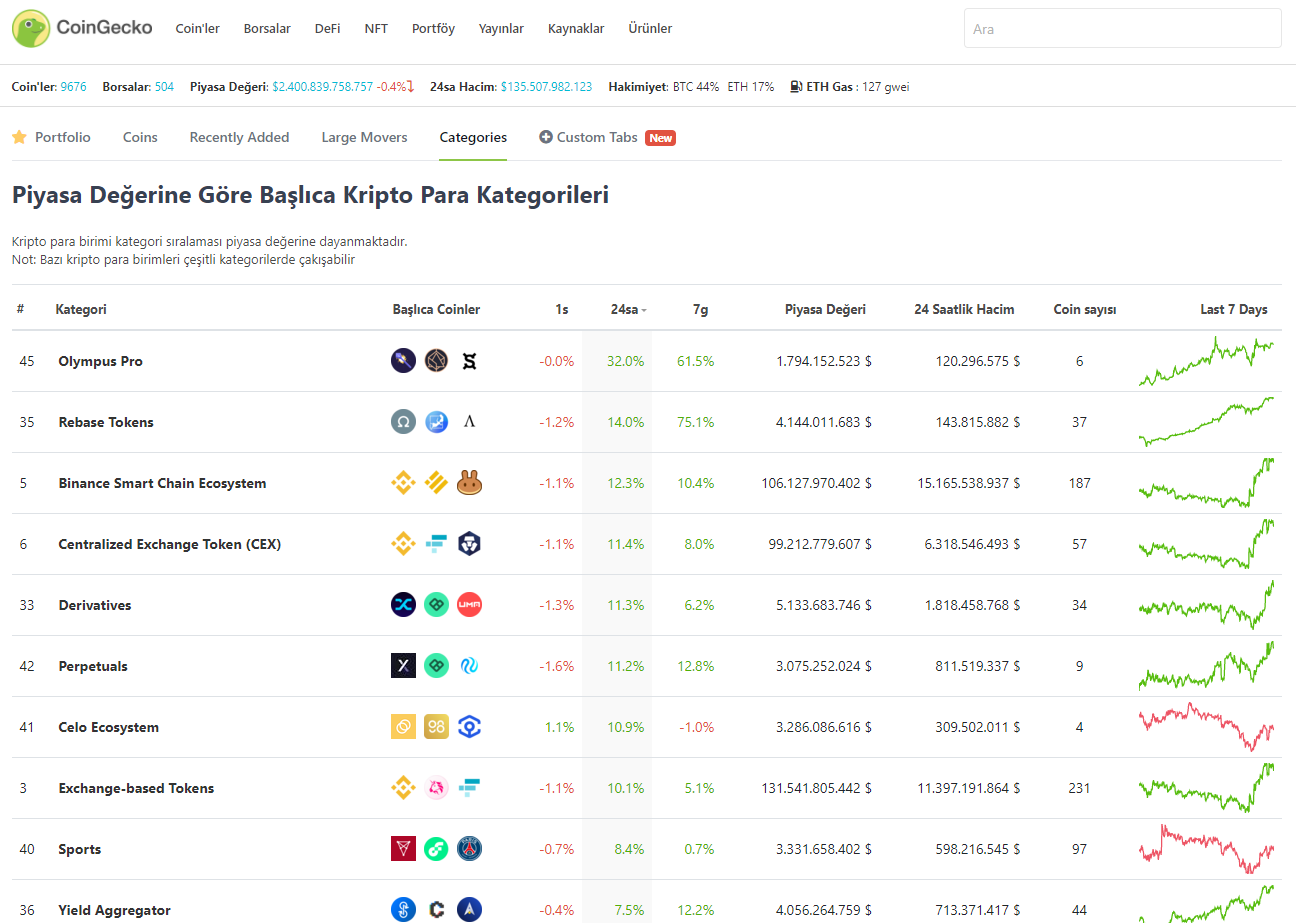Viewport: 1296px width, 923px height.
Task: Click the Perpetual Protocol icon in Perpetuals row
Action: 436,666
